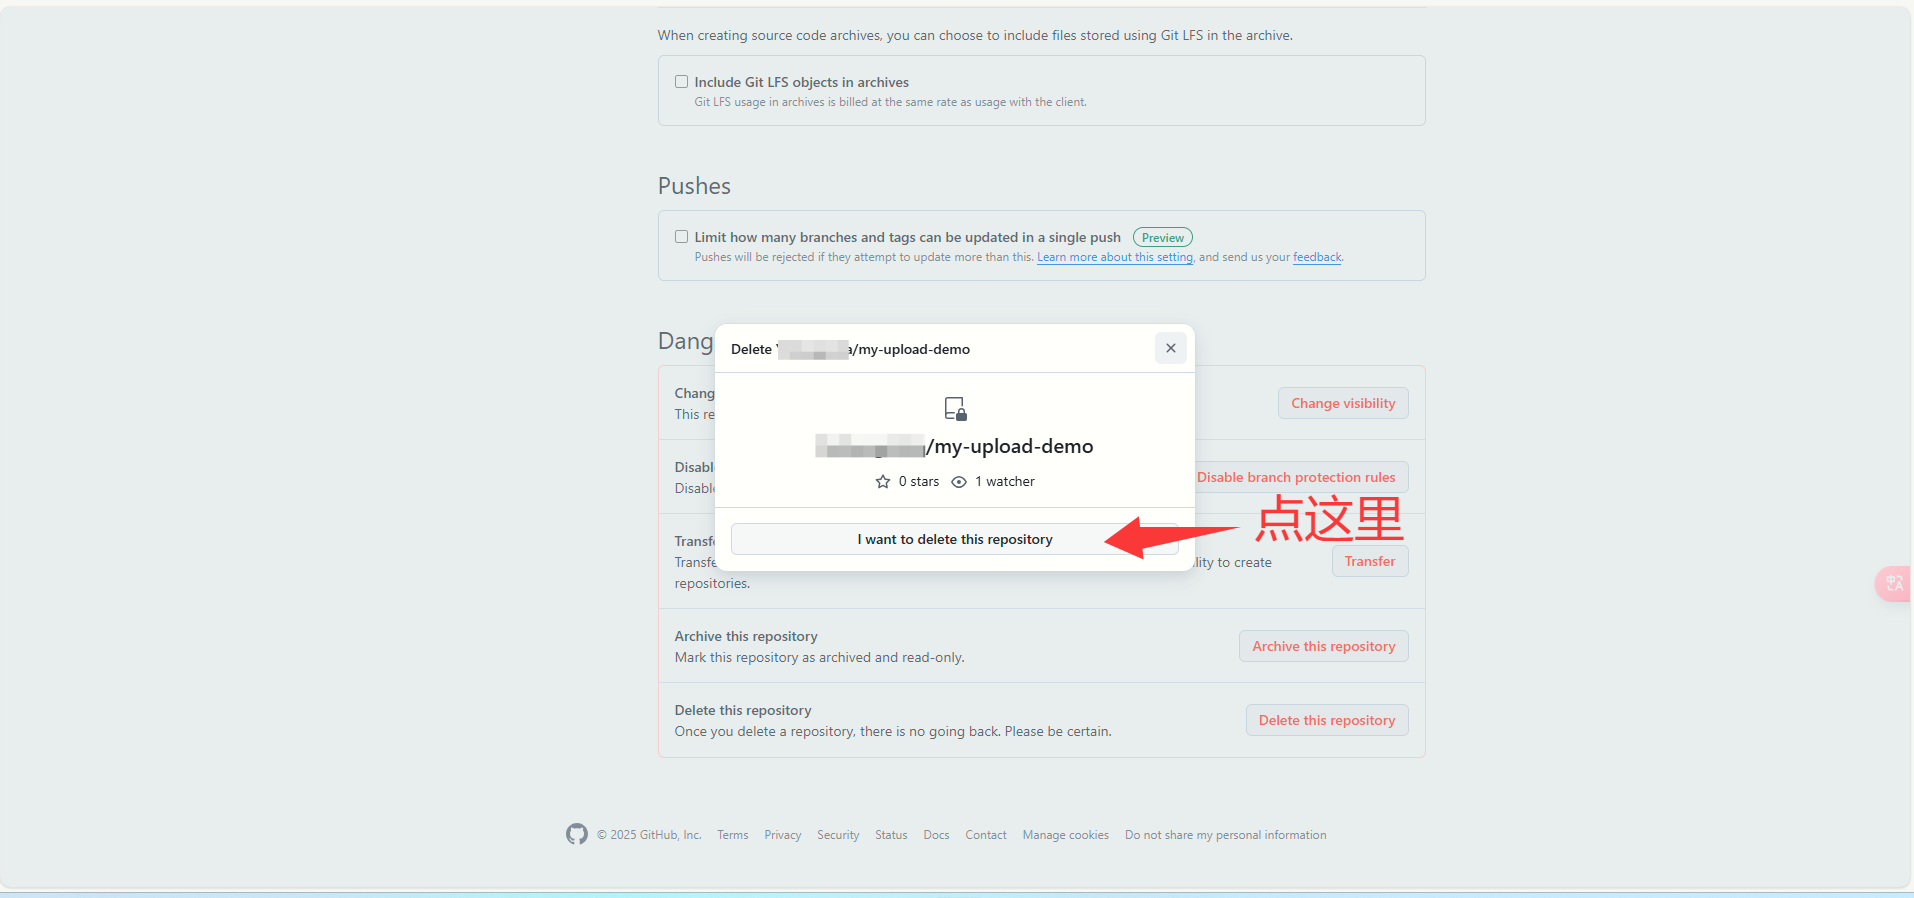Open Change visibility option
The width and height of the screenshot is (1914, 898).
pos(1343,403)
